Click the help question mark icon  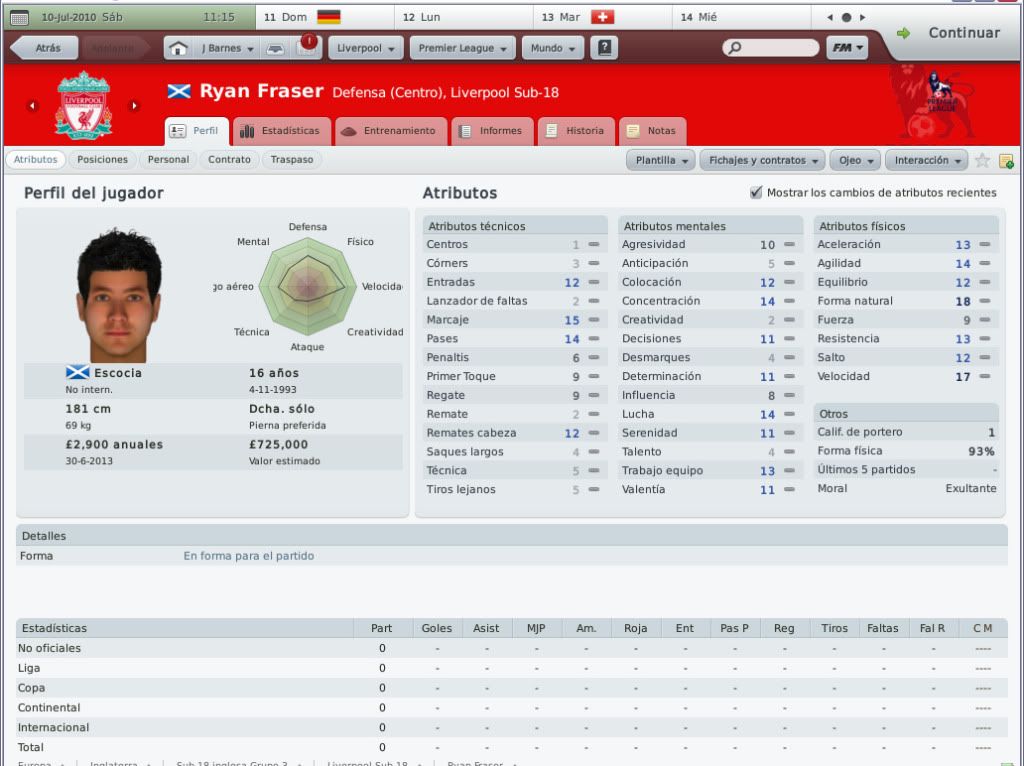pyautogui.click(x=604, y=48)
